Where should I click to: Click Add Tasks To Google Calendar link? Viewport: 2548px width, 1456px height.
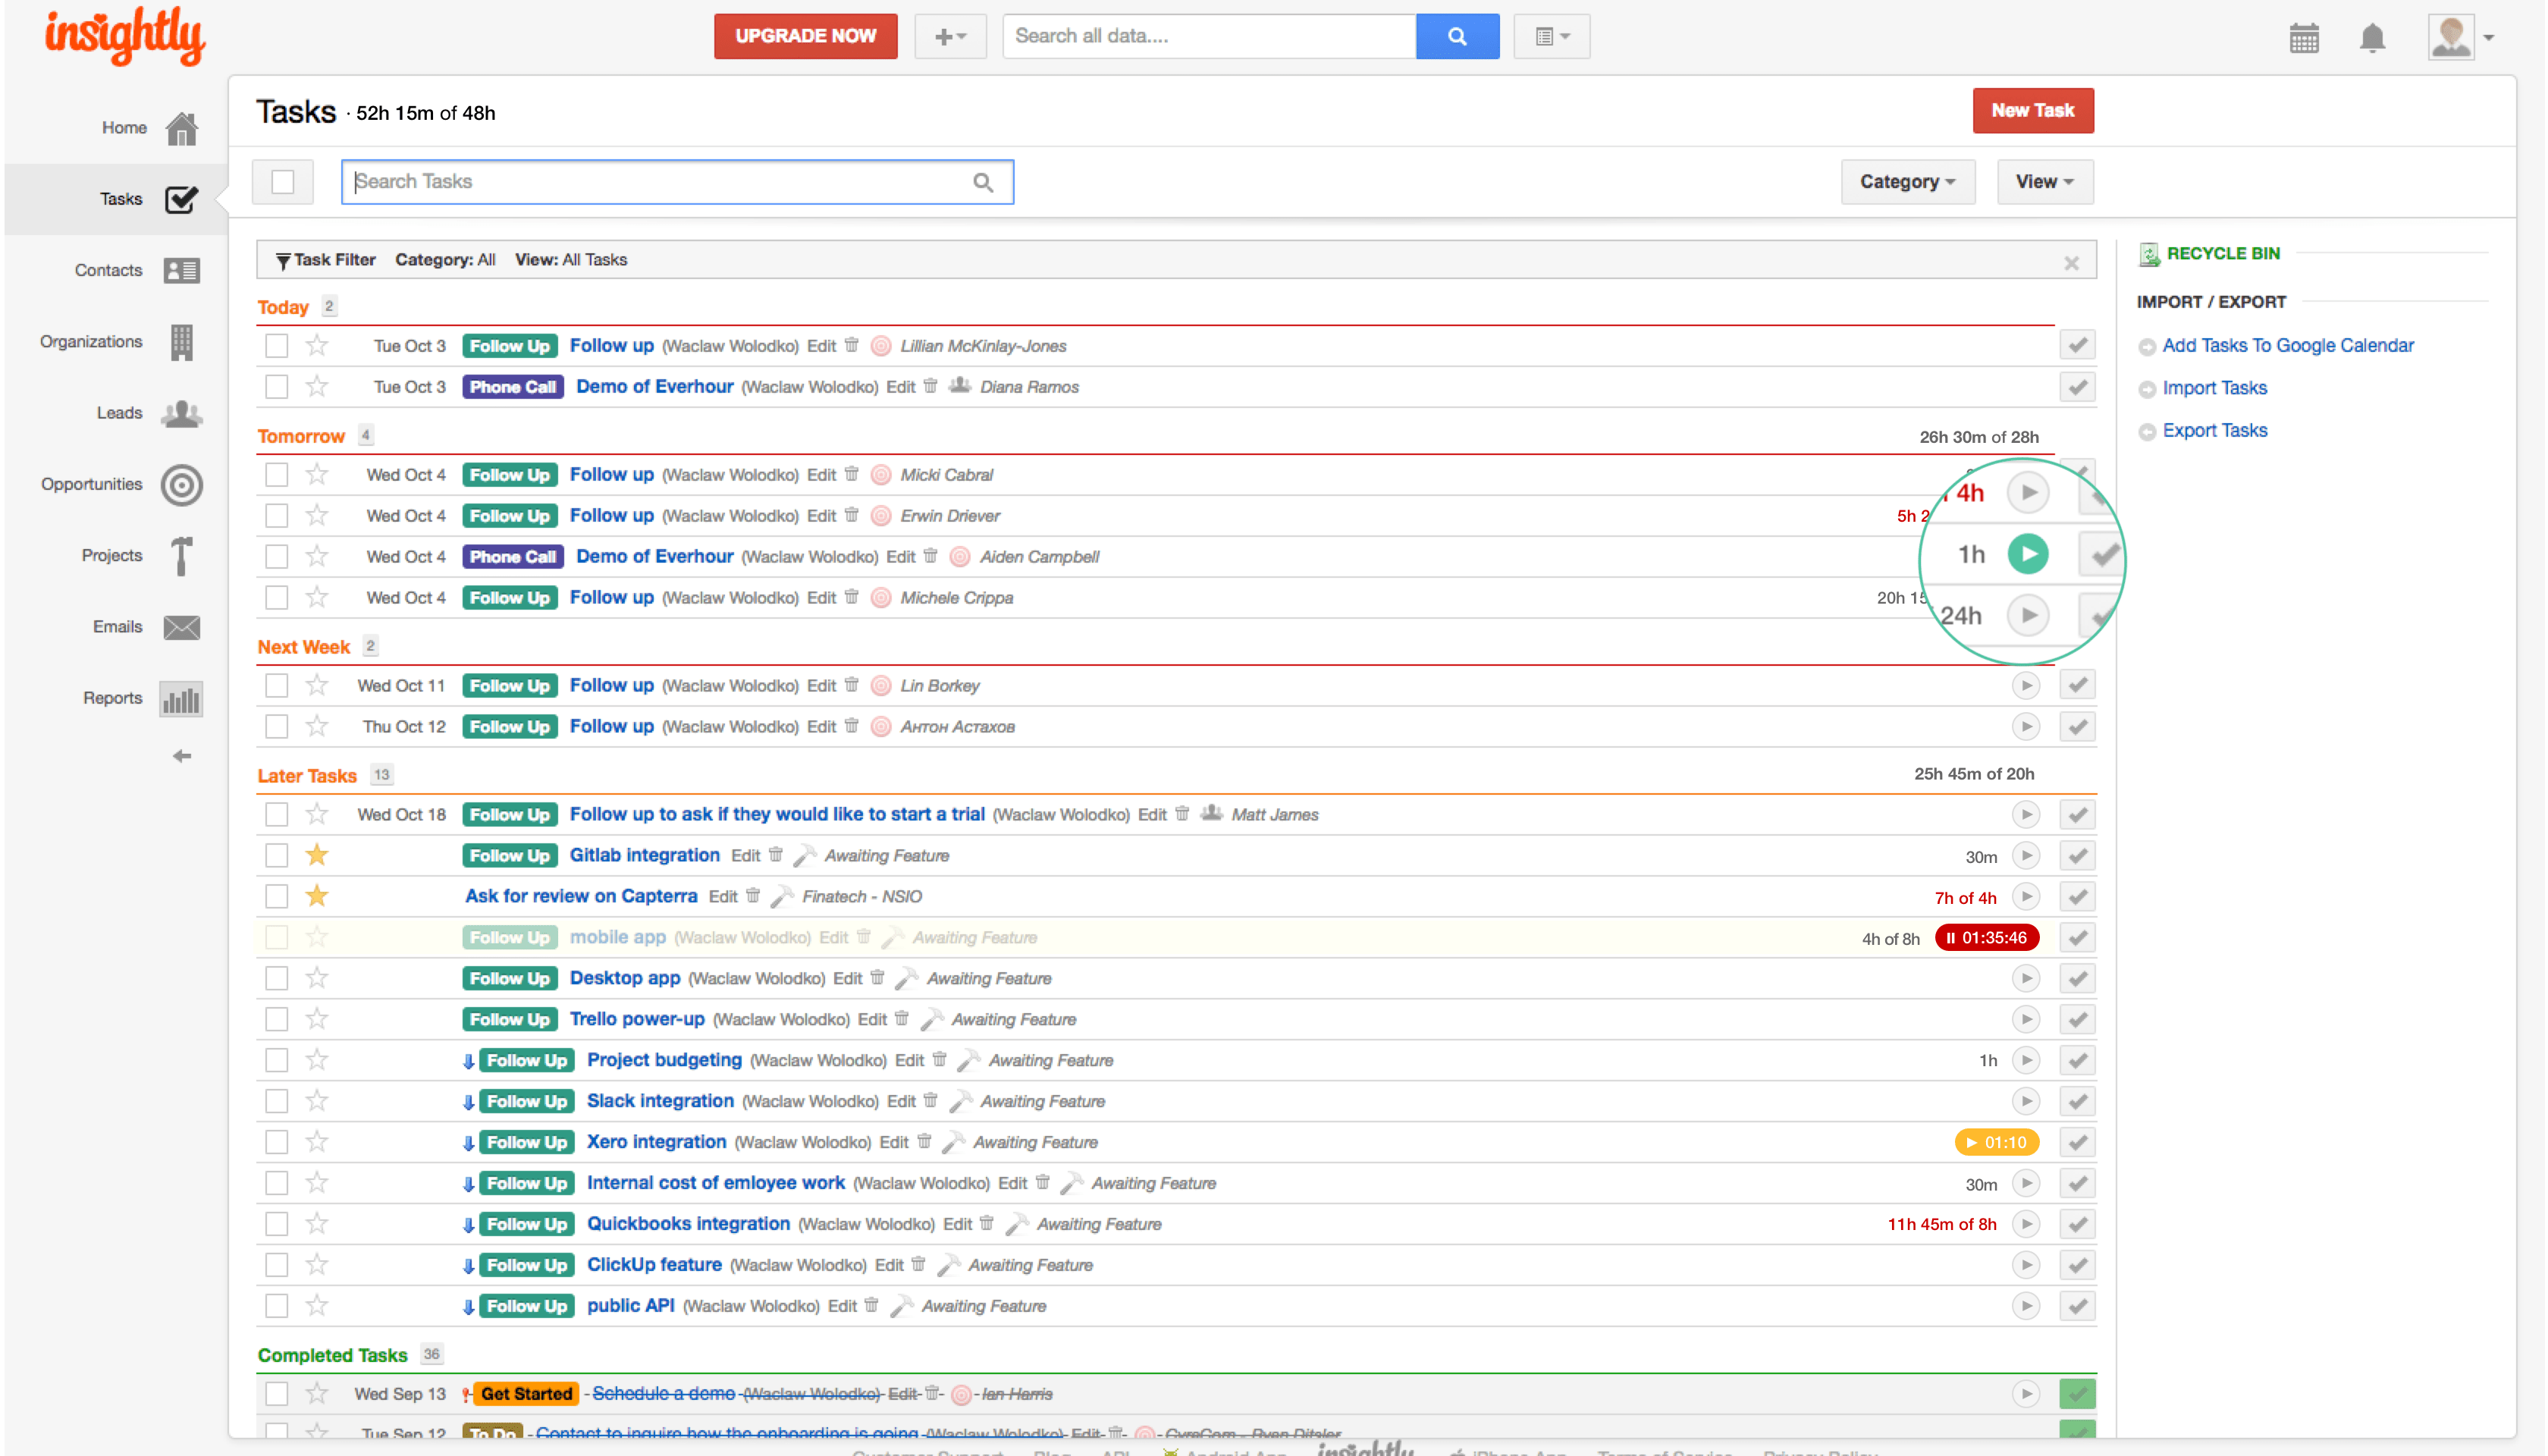(x=2287, y=345)
